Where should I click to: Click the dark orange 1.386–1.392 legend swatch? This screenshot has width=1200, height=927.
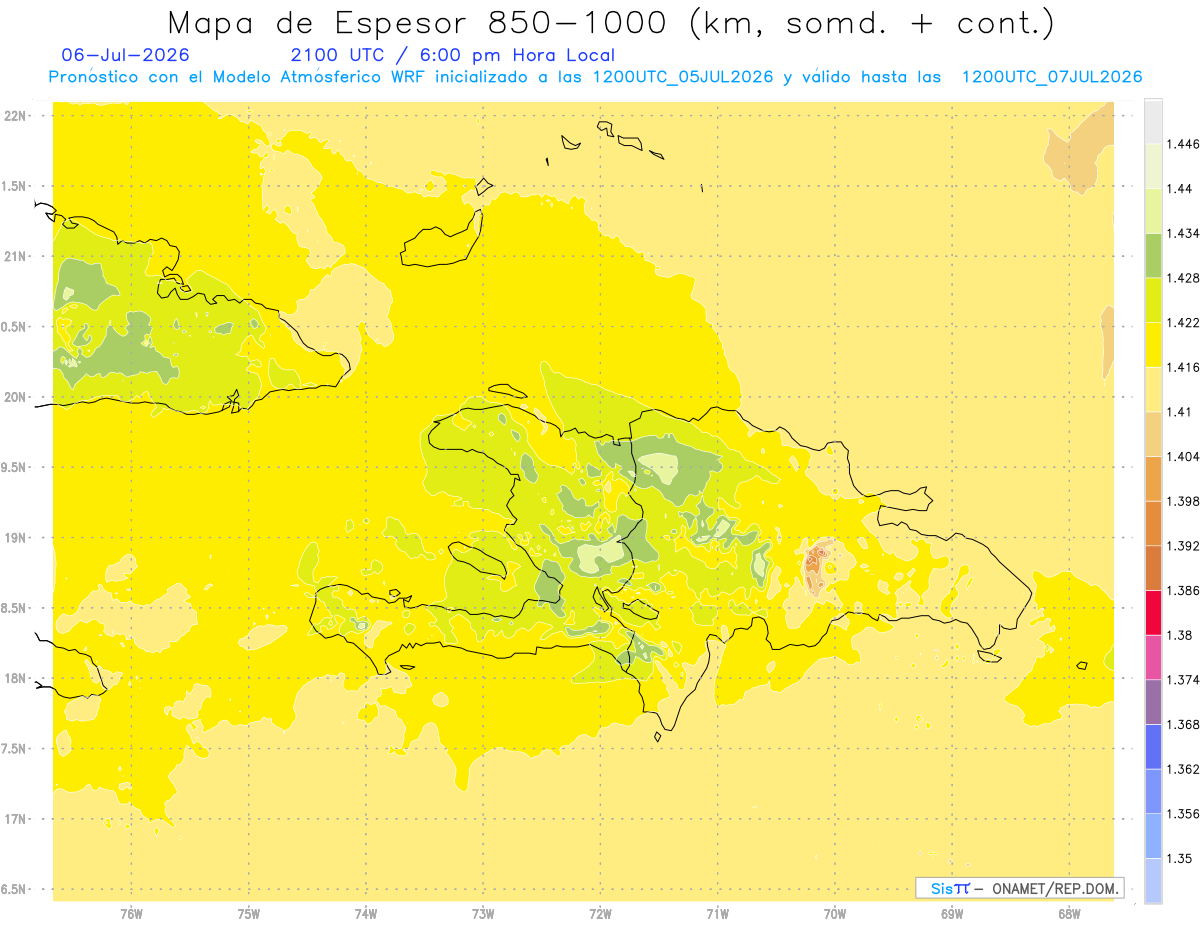[x=1153, y=568]
